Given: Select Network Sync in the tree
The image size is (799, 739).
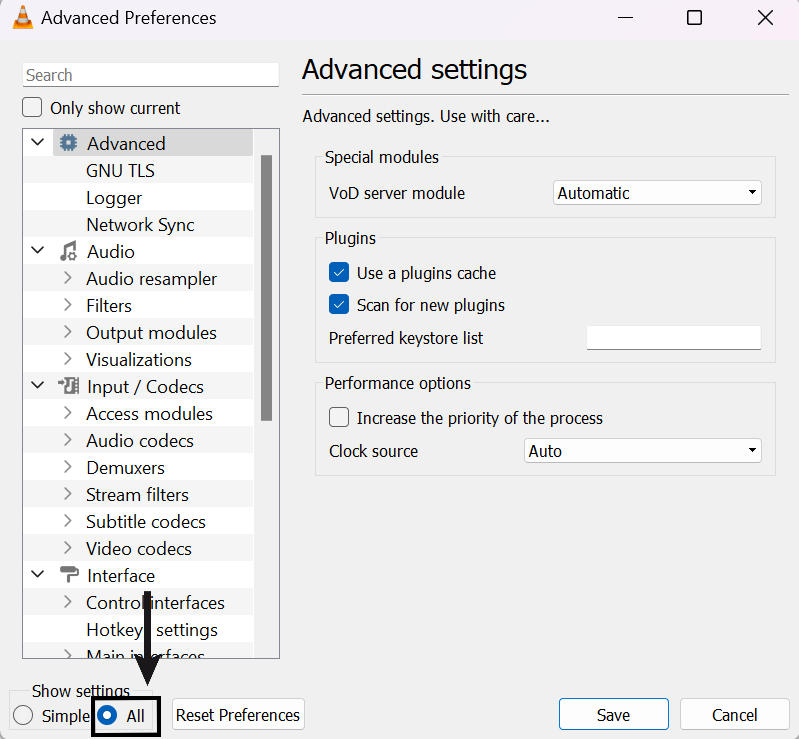Looking at the screenshot, I should (x=140, y=225).
